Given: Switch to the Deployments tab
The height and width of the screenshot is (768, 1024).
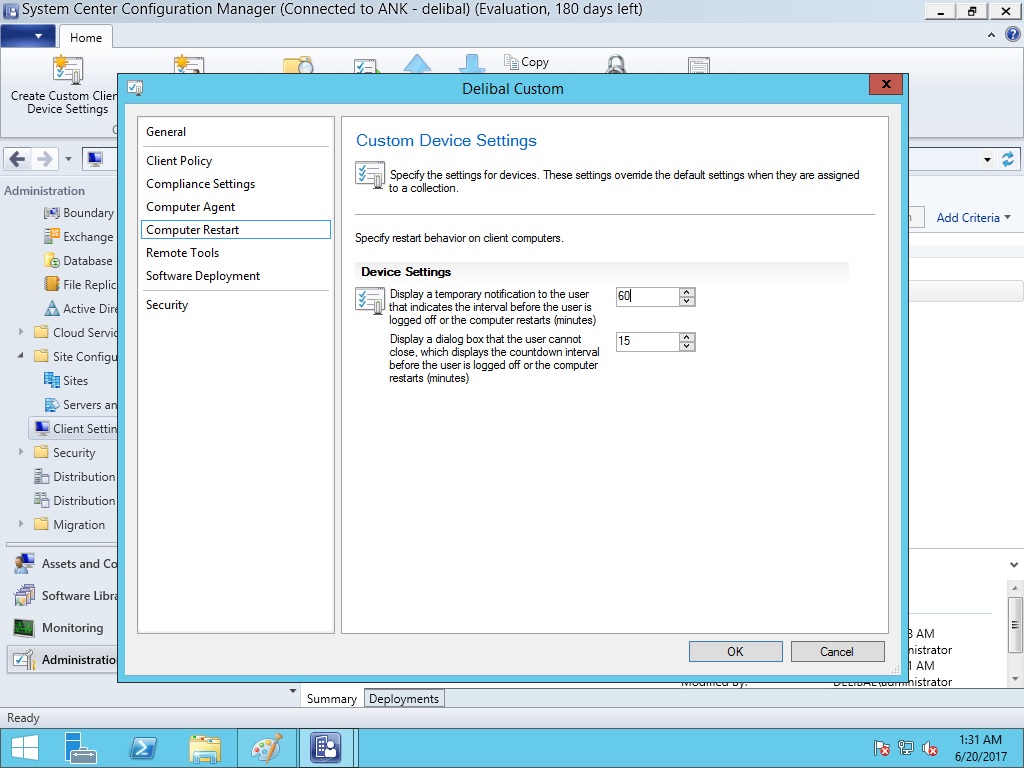Looking at the screenshot, I should [404, 699].
